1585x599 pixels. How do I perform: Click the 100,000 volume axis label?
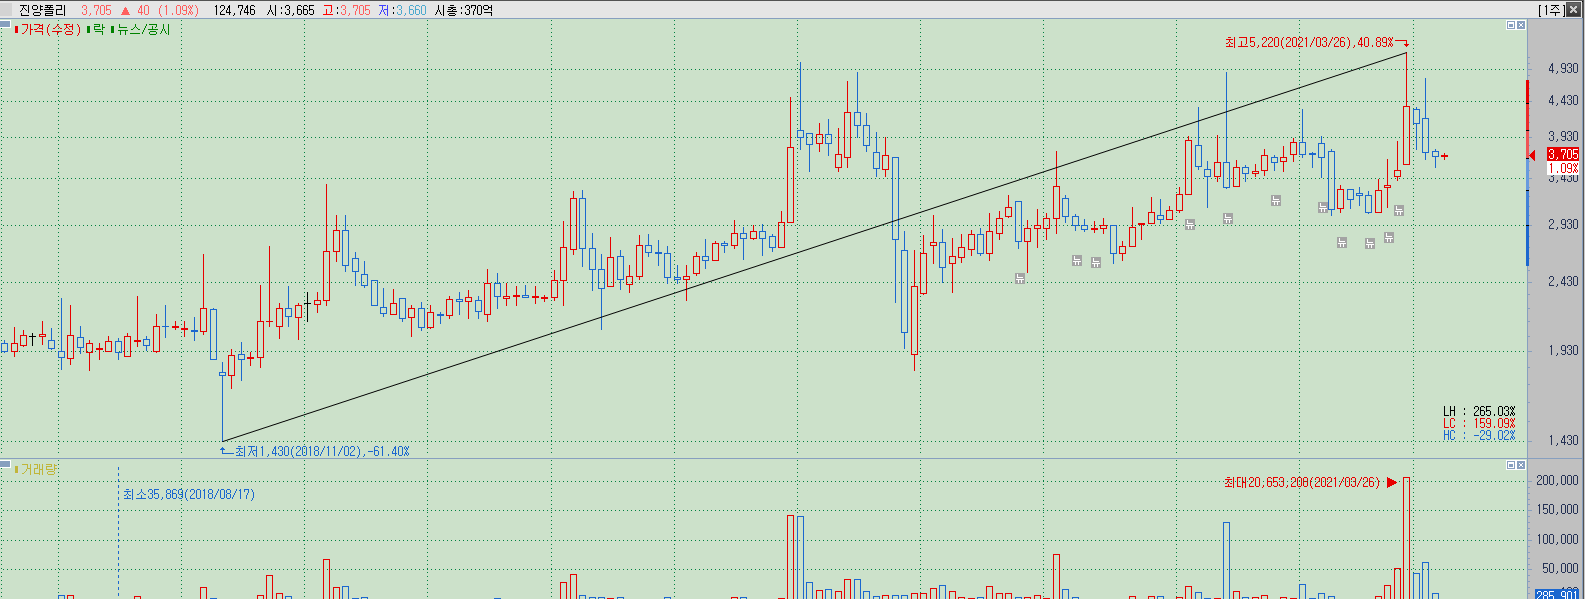pyautogui.click(x=1557, y=540)
